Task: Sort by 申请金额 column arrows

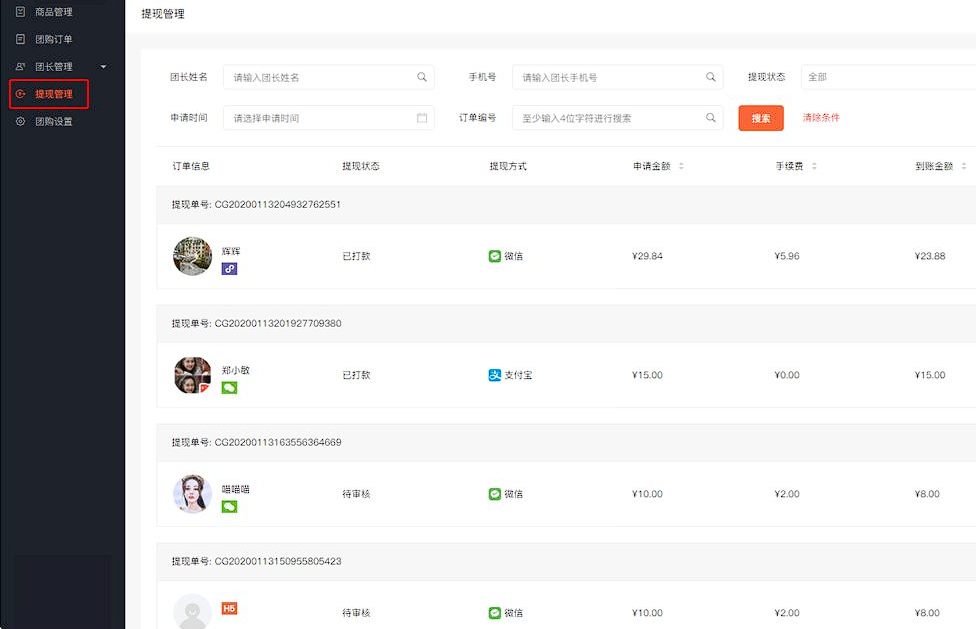Action: (x=681, y=166)
